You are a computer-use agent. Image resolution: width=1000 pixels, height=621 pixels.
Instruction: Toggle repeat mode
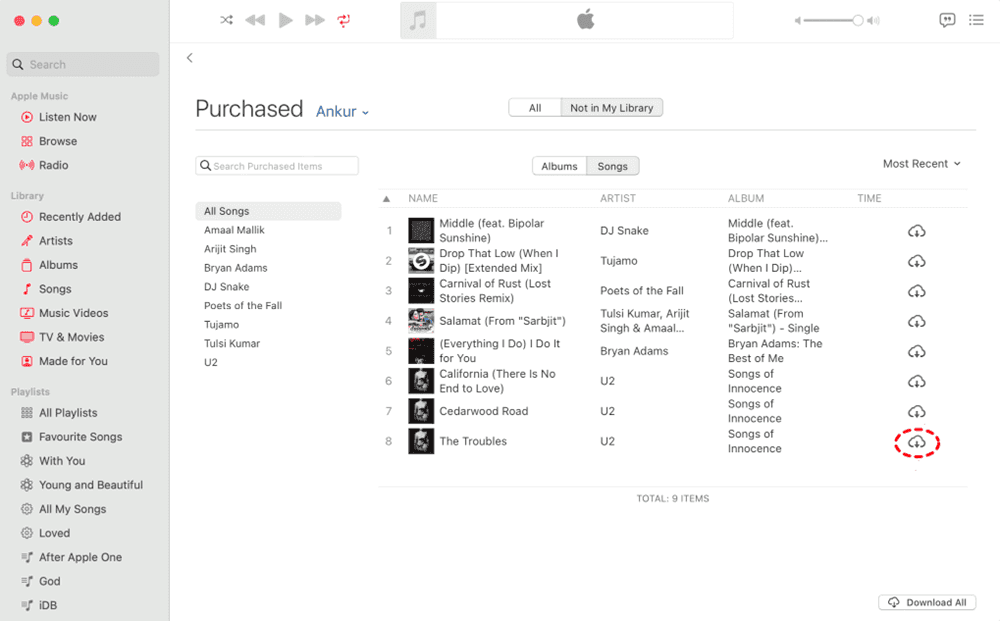pos(345,20)
